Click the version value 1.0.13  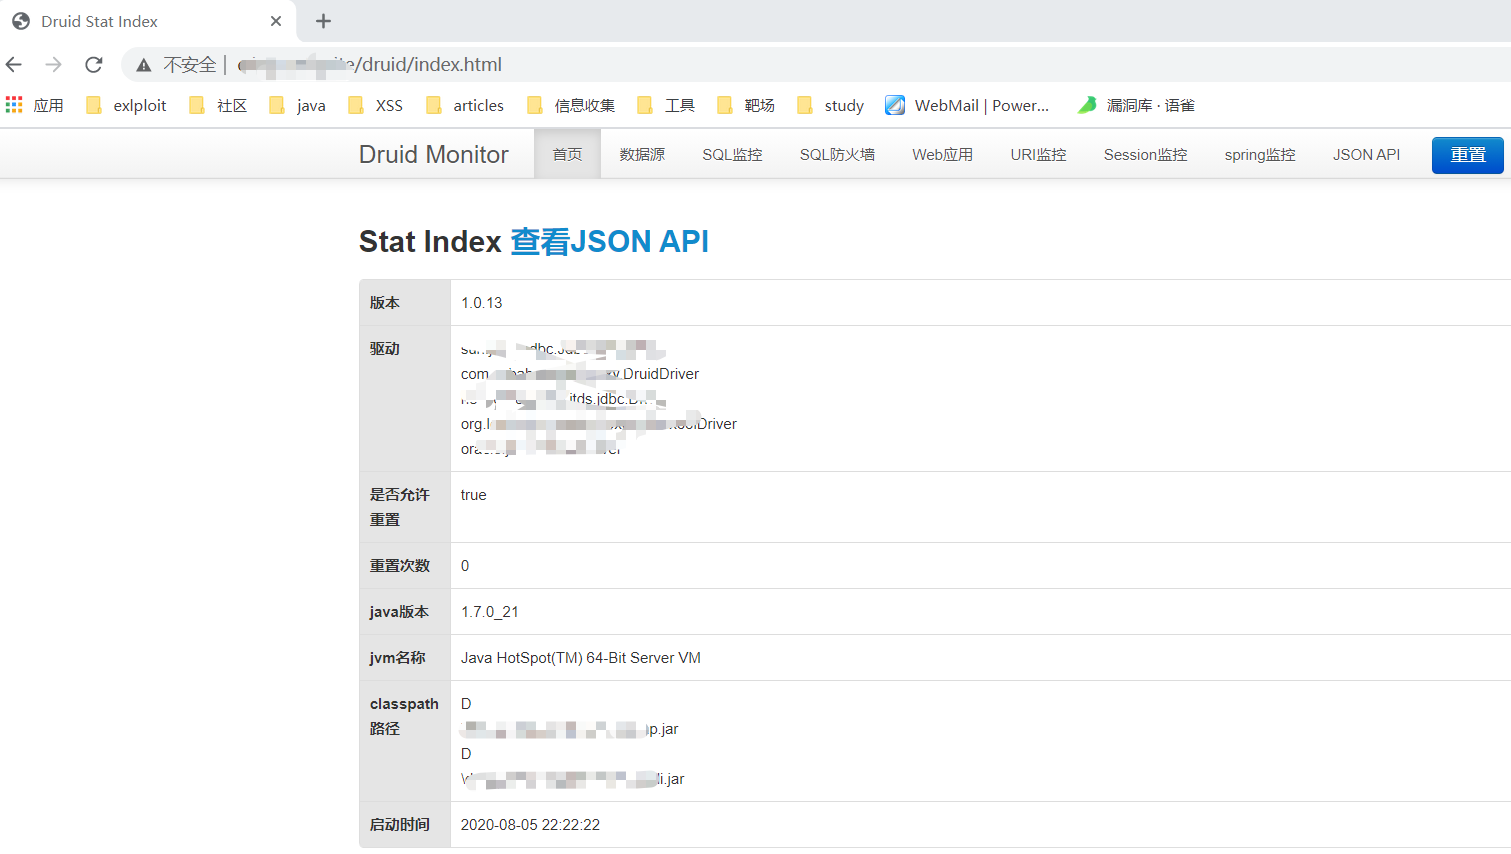coord(482,303)
